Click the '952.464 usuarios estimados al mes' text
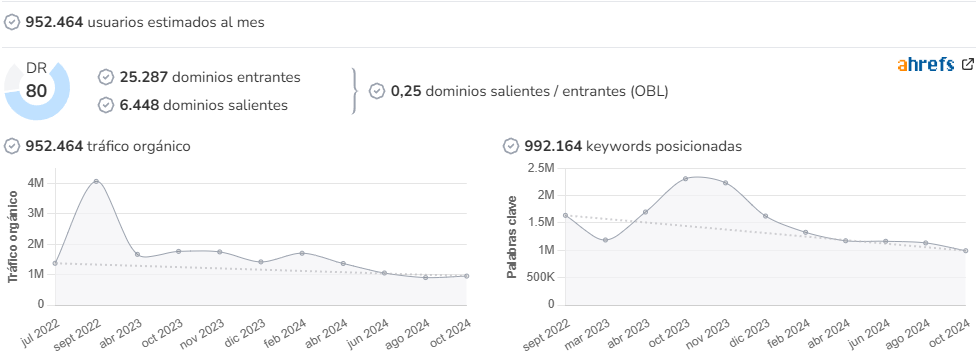The image size is (978, 364). pyautogui.click(x=145, y=22)
